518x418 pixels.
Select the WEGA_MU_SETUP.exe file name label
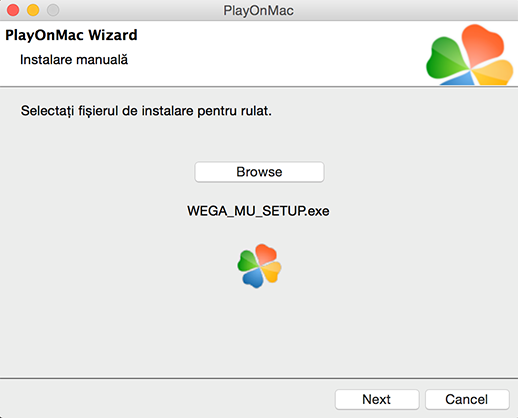258,211
